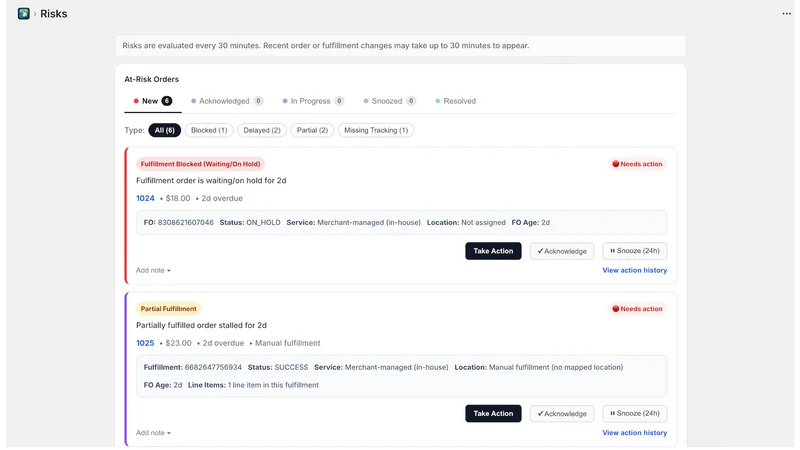Select the New tab
This screenshot has width=800, height=450.
click(153, 101)
